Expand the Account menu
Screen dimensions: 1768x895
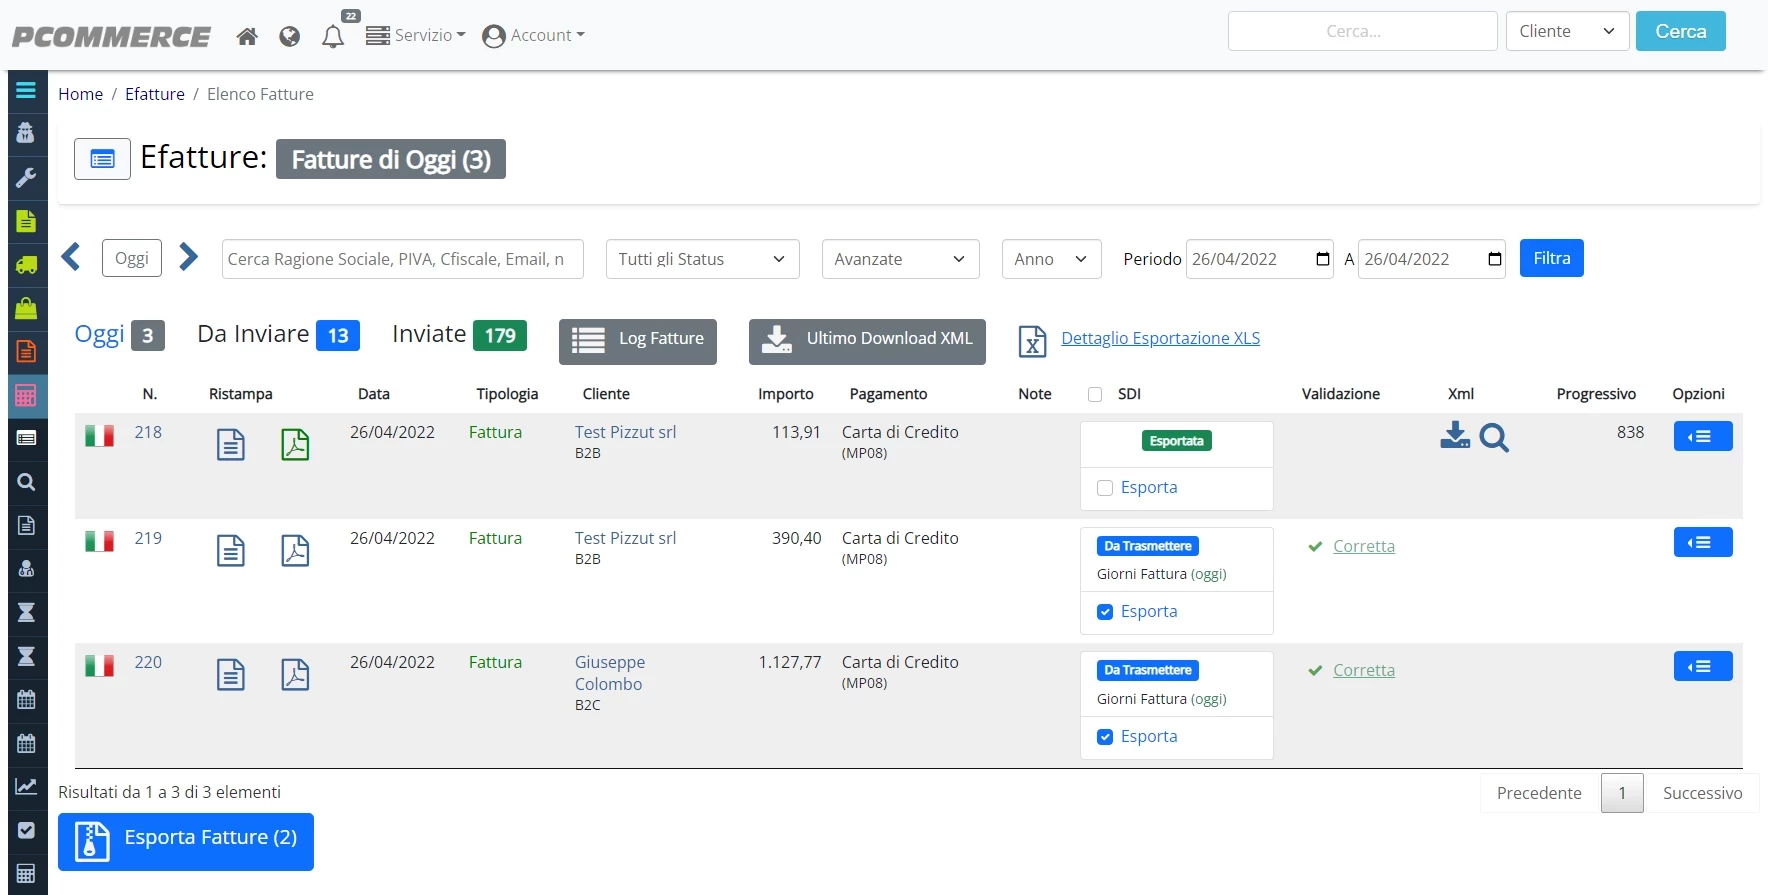pos(533,36)
